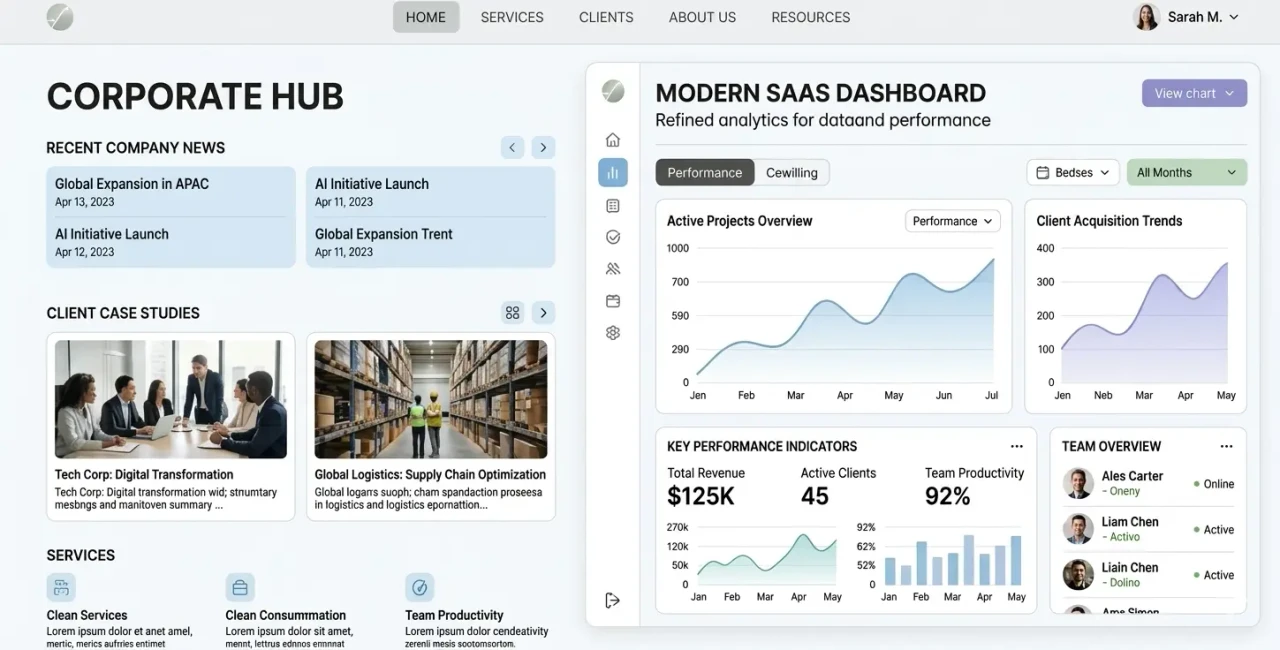The width and height of the screenshot is (1280, 650).
Task: Open the sidebar settings gear icon
Action: 613,333
